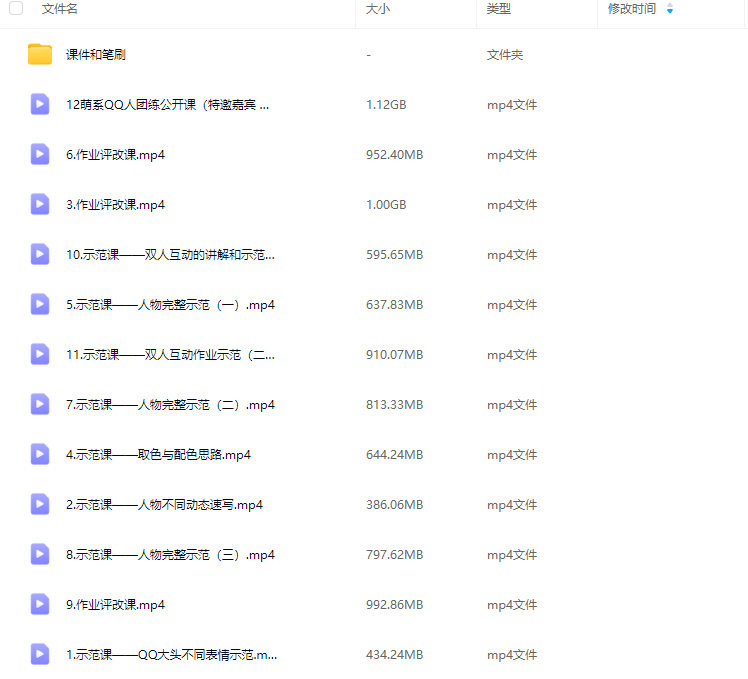The height and width of the screenshot is (679, 748).
Task: Toggle the select-all checkbox in header
Action: tap(16, 9)
